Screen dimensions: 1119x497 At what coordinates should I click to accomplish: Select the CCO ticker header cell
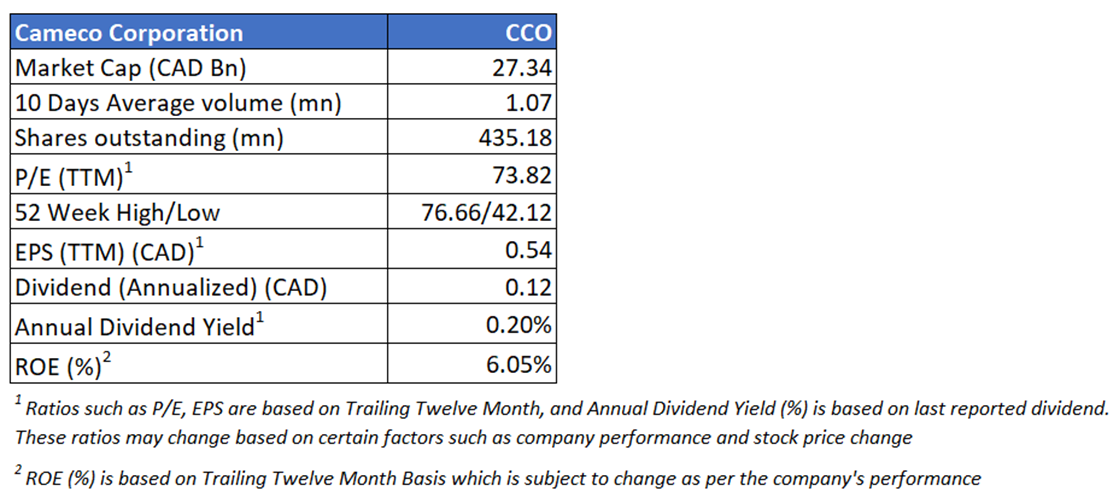528,32
